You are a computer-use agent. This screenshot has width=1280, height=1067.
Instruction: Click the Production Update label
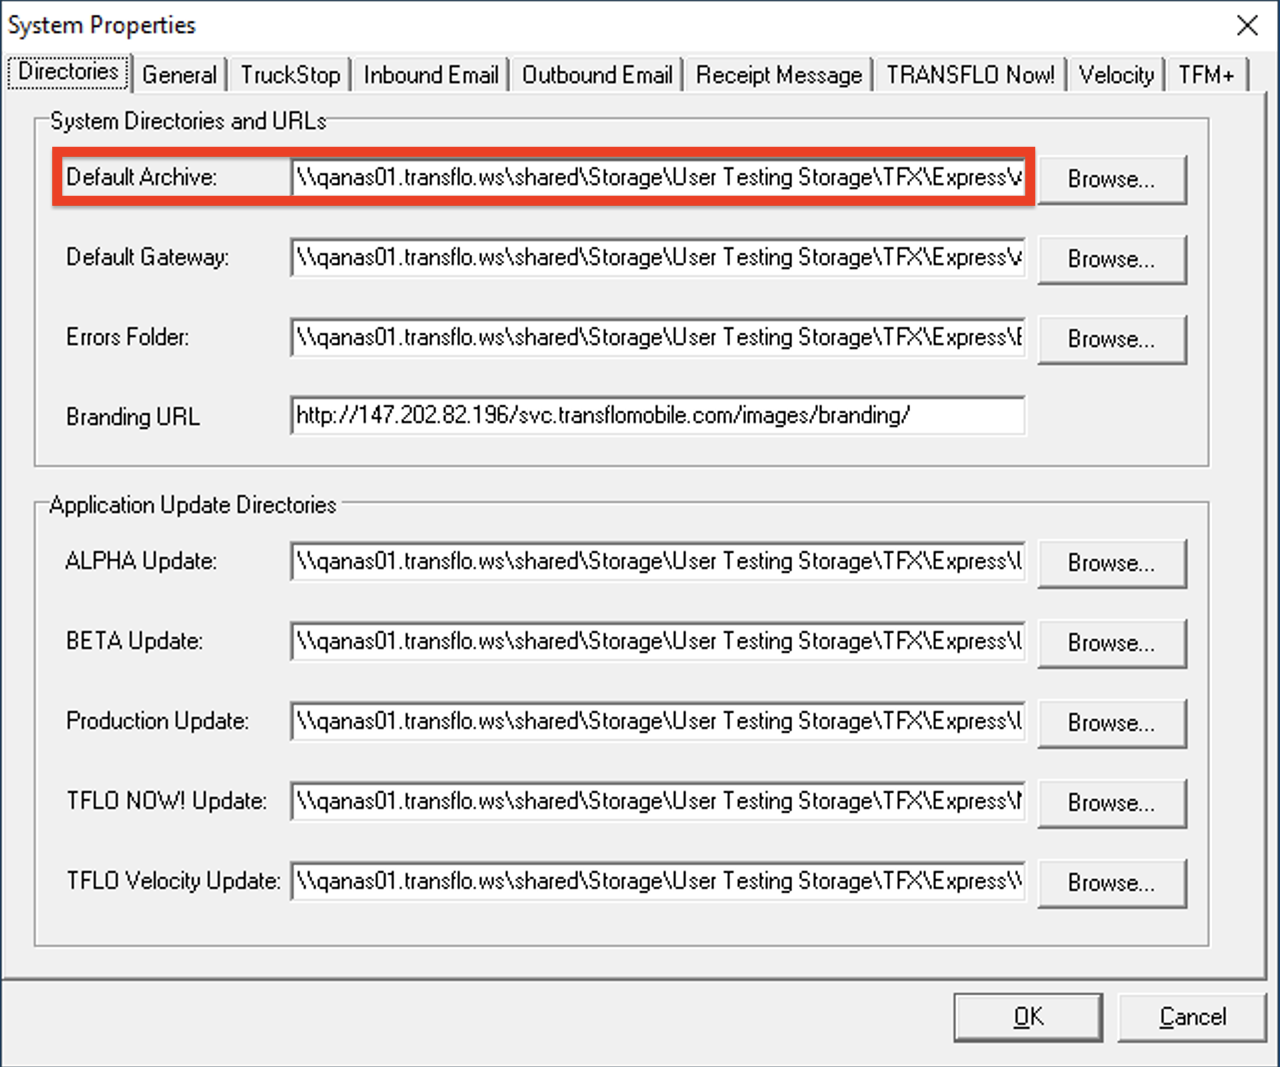157,721
